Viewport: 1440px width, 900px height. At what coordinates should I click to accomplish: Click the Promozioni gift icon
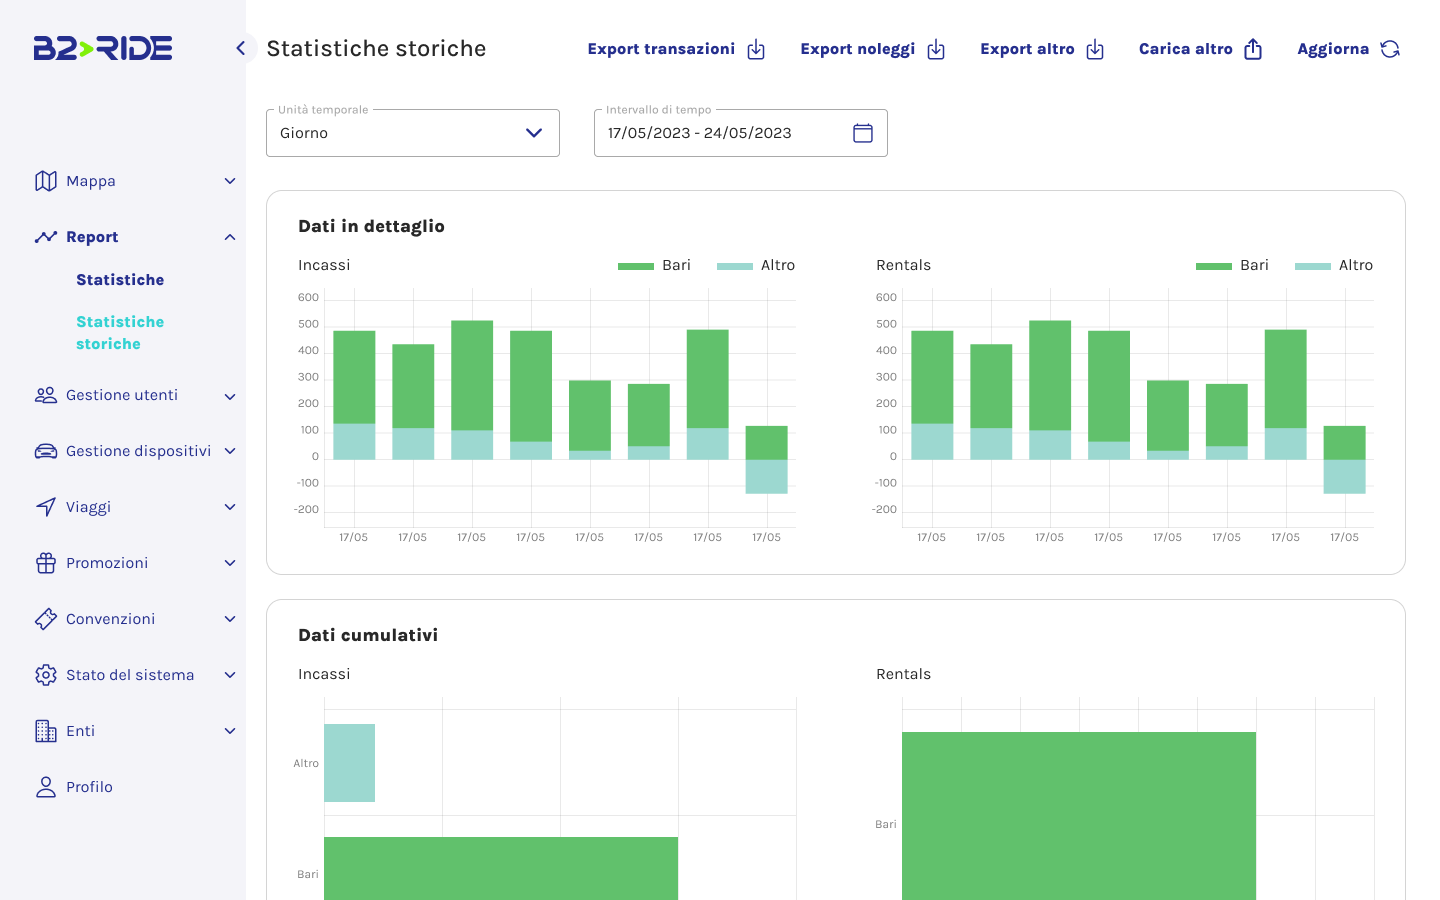pos(46,563)
